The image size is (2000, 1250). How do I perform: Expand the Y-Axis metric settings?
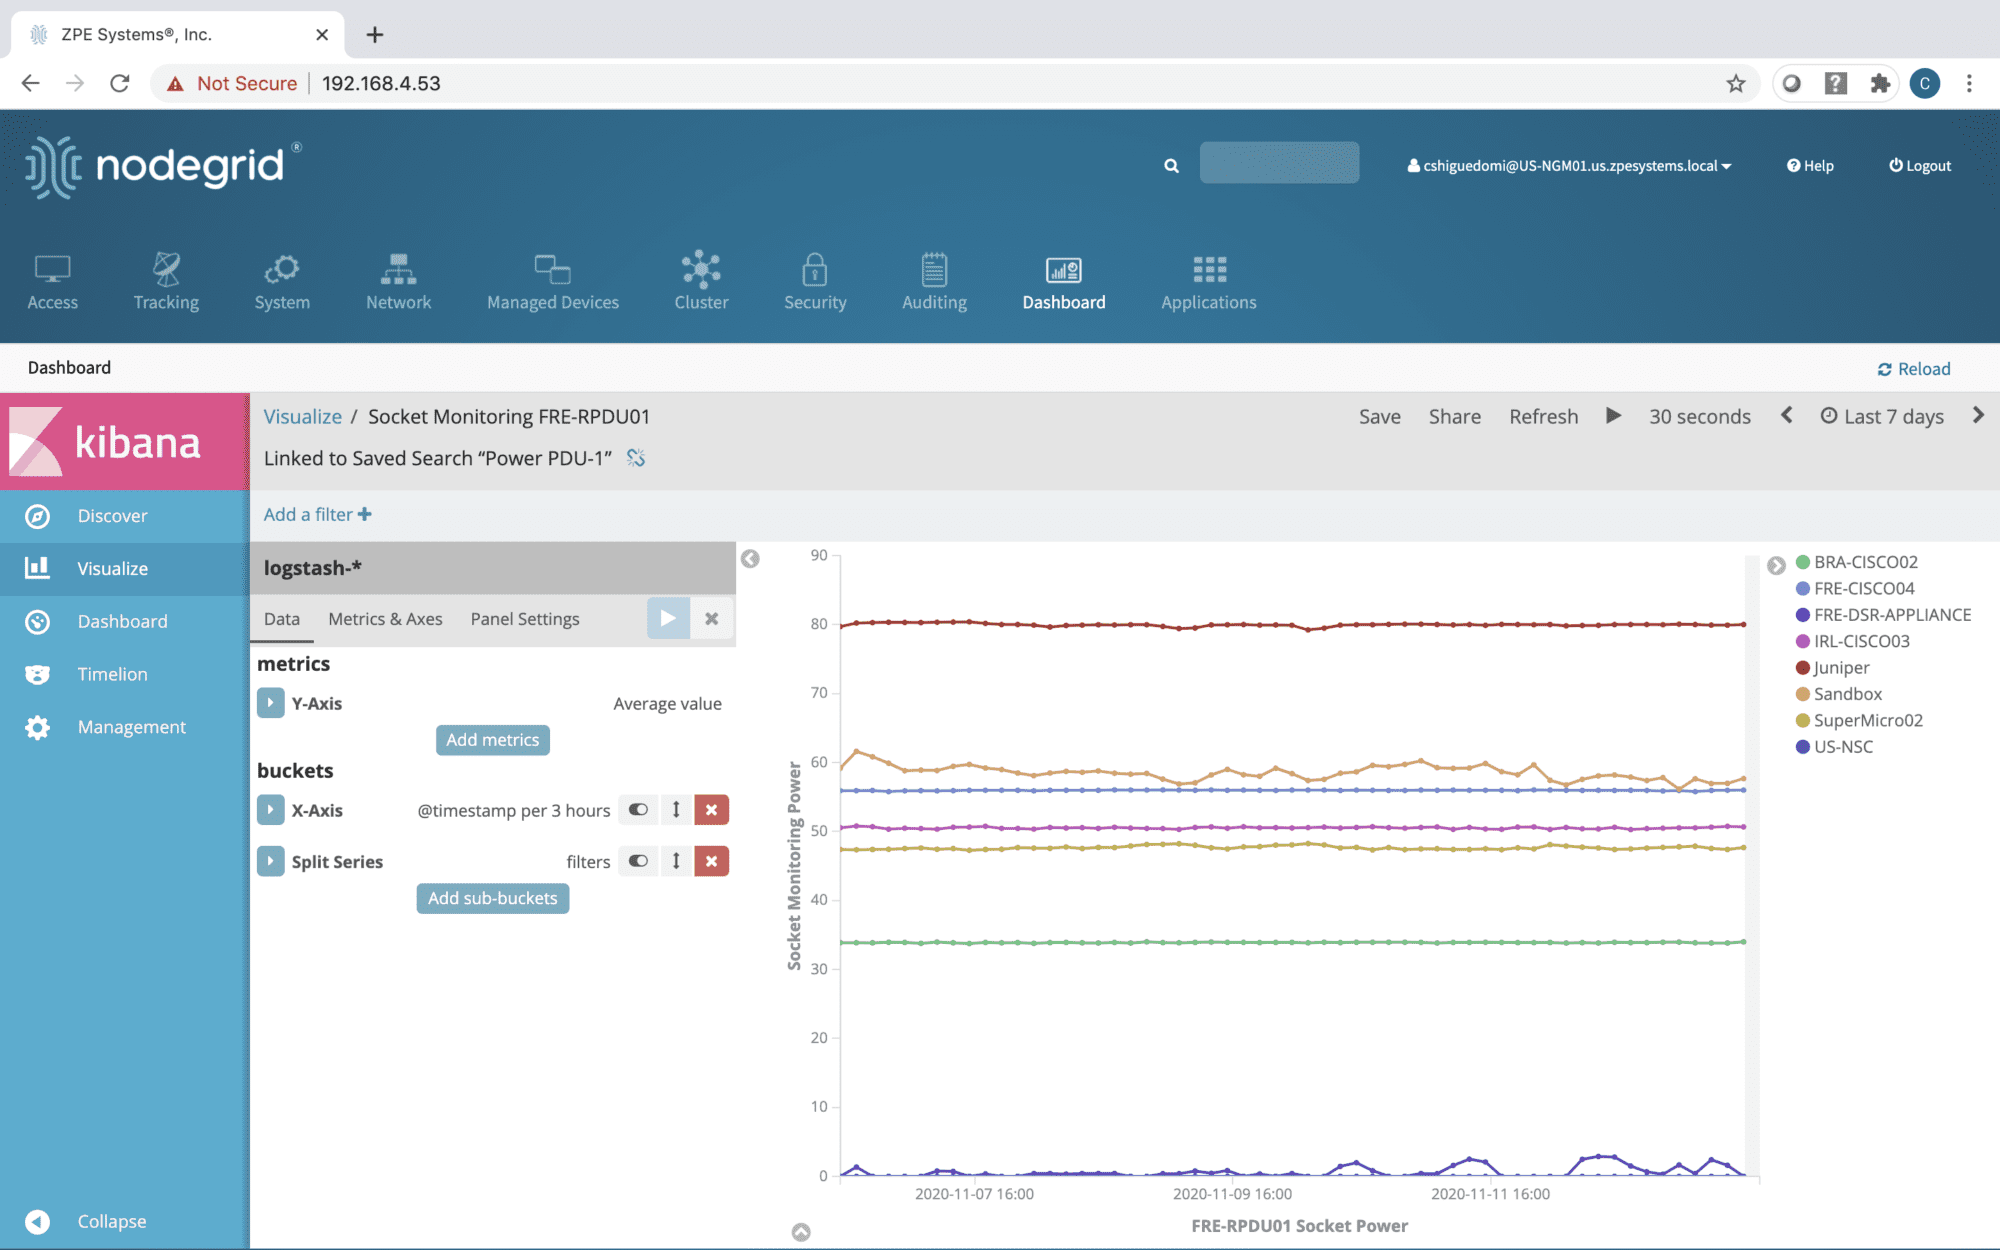click(x=270, y=703)
